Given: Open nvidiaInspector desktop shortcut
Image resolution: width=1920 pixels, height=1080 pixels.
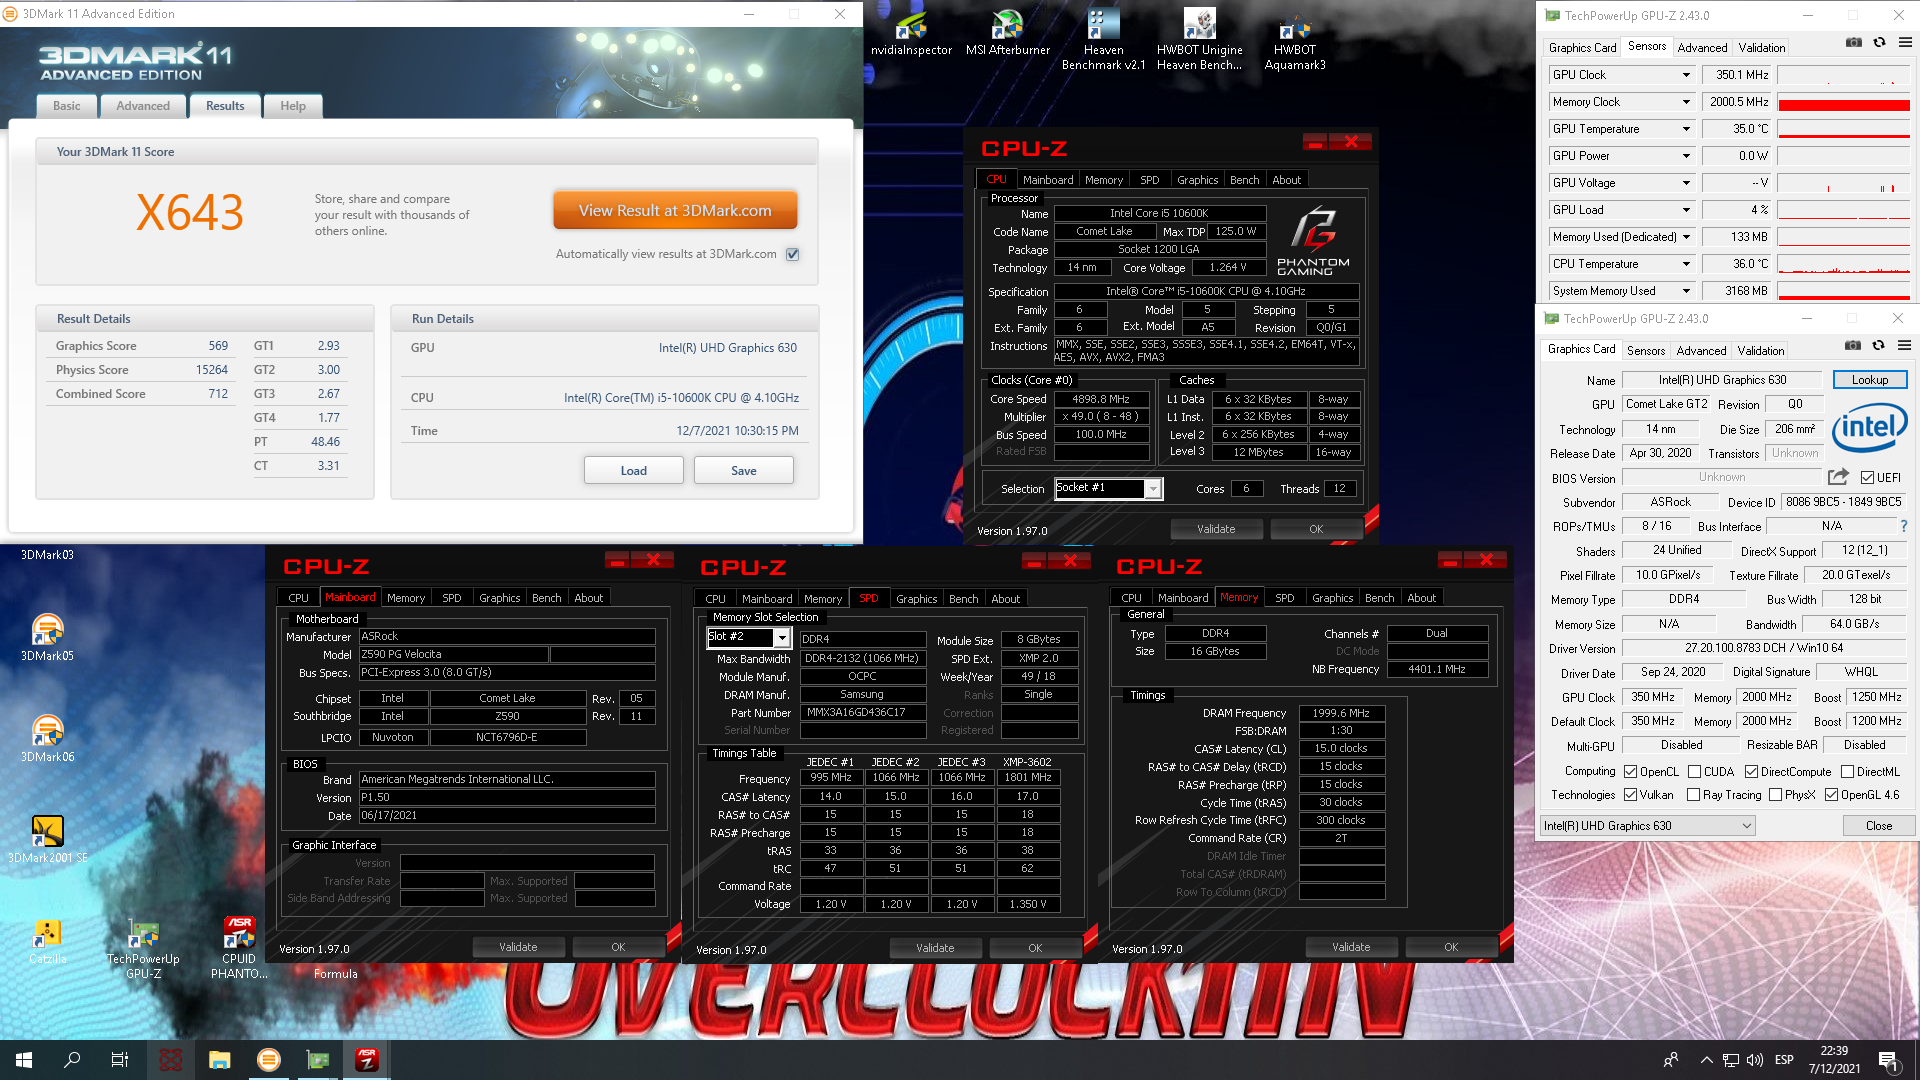Looking at the screenshot, I should click(911, 33).
